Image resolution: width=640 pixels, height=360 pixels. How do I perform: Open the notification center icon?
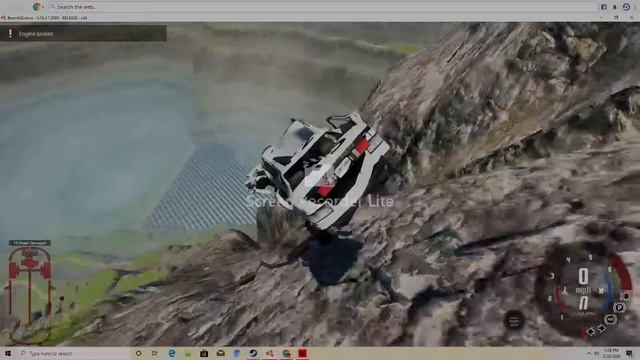tap(629, 353)
